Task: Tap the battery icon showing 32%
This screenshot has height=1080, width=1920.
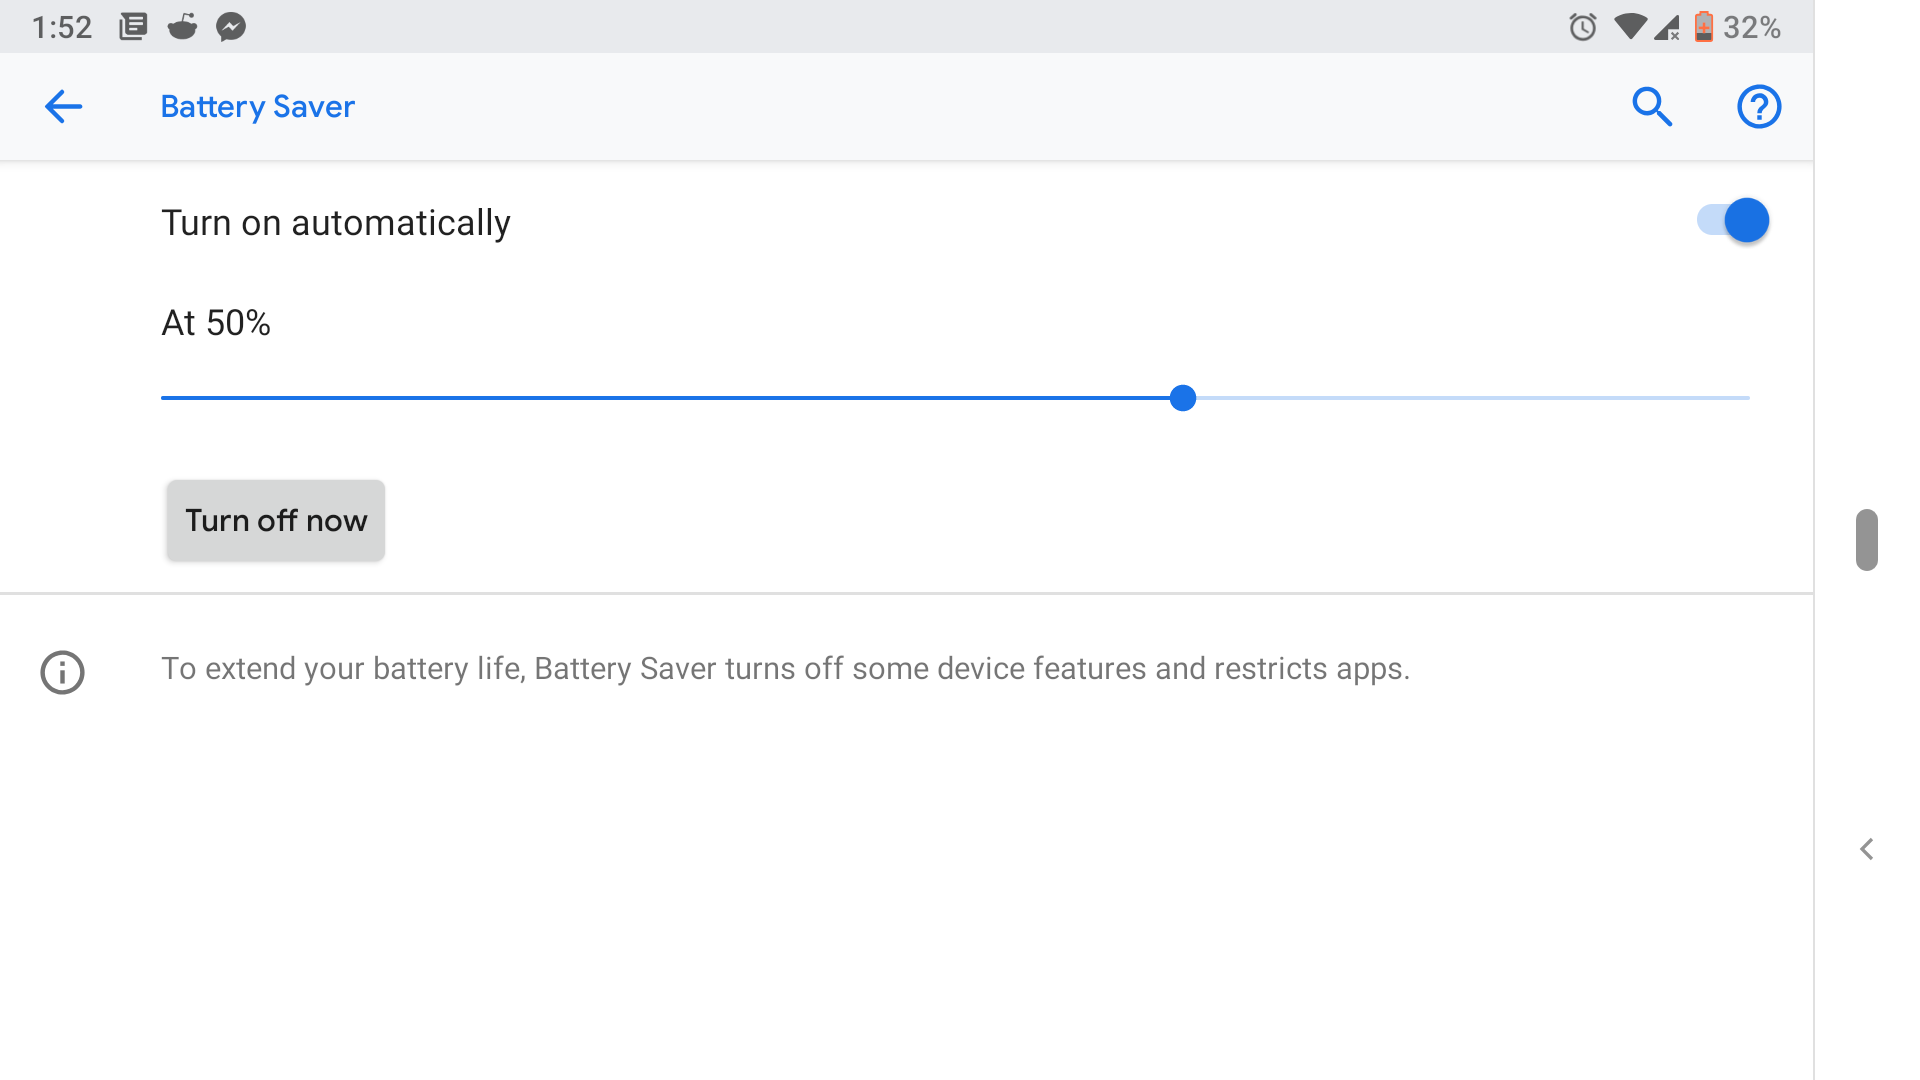Action: point(1703,27)
